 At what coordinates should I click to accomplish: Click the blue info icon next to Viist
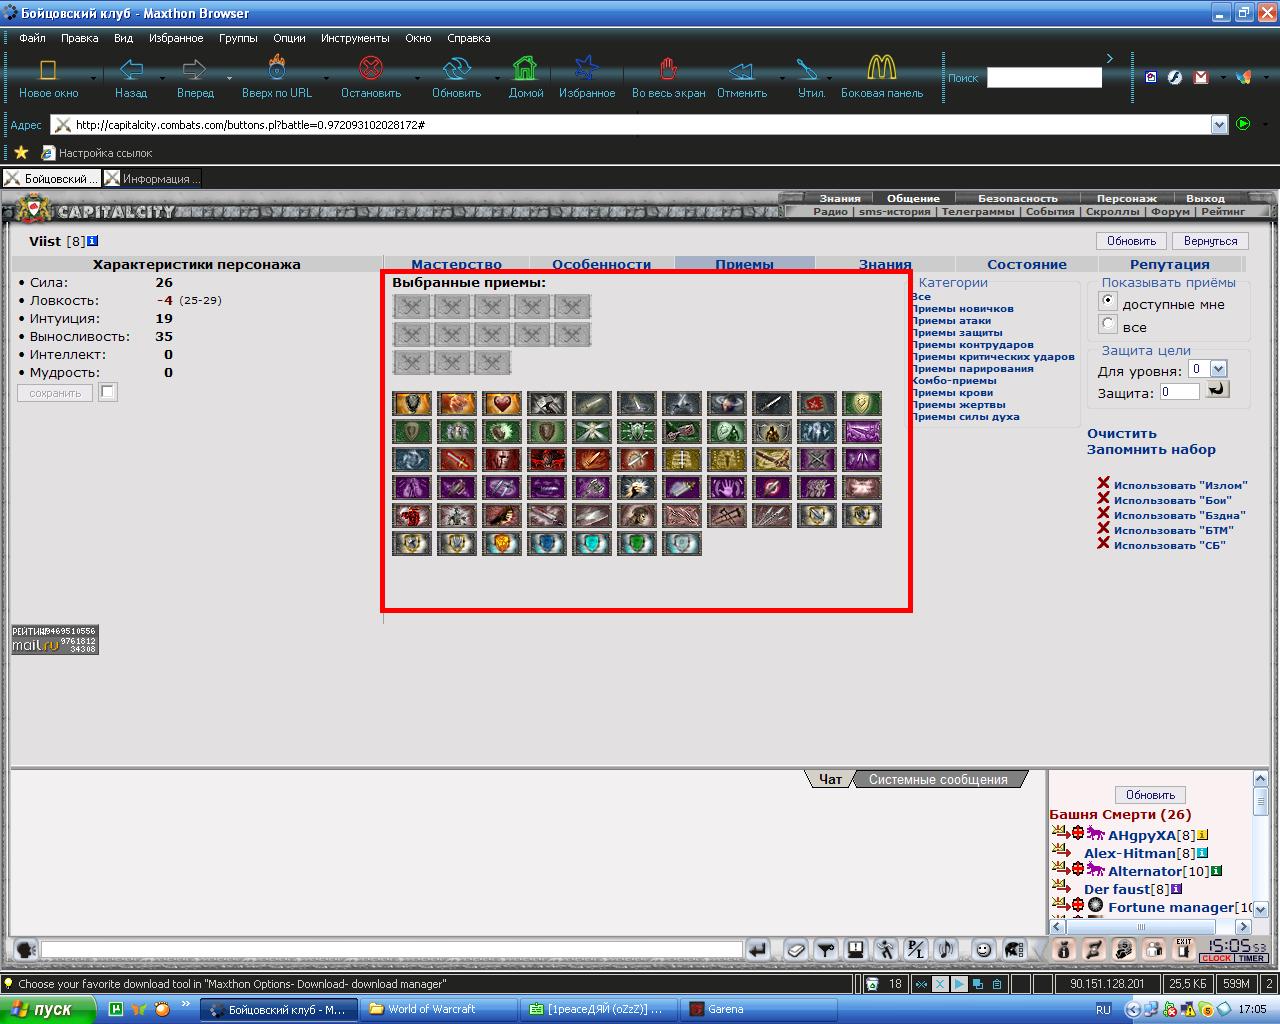93,241
